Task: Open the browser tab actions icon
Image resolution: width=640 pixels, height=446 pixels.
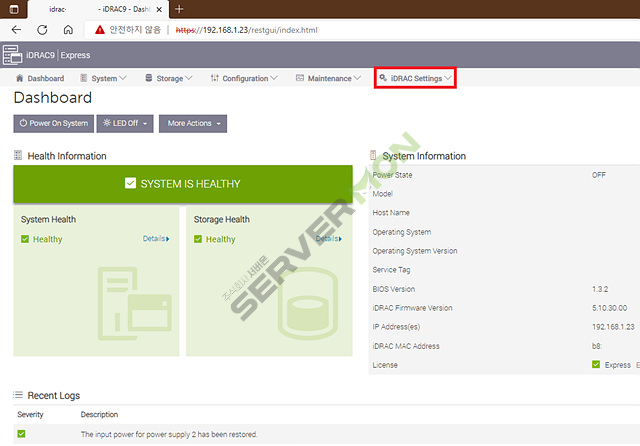Action: (13, 9)
